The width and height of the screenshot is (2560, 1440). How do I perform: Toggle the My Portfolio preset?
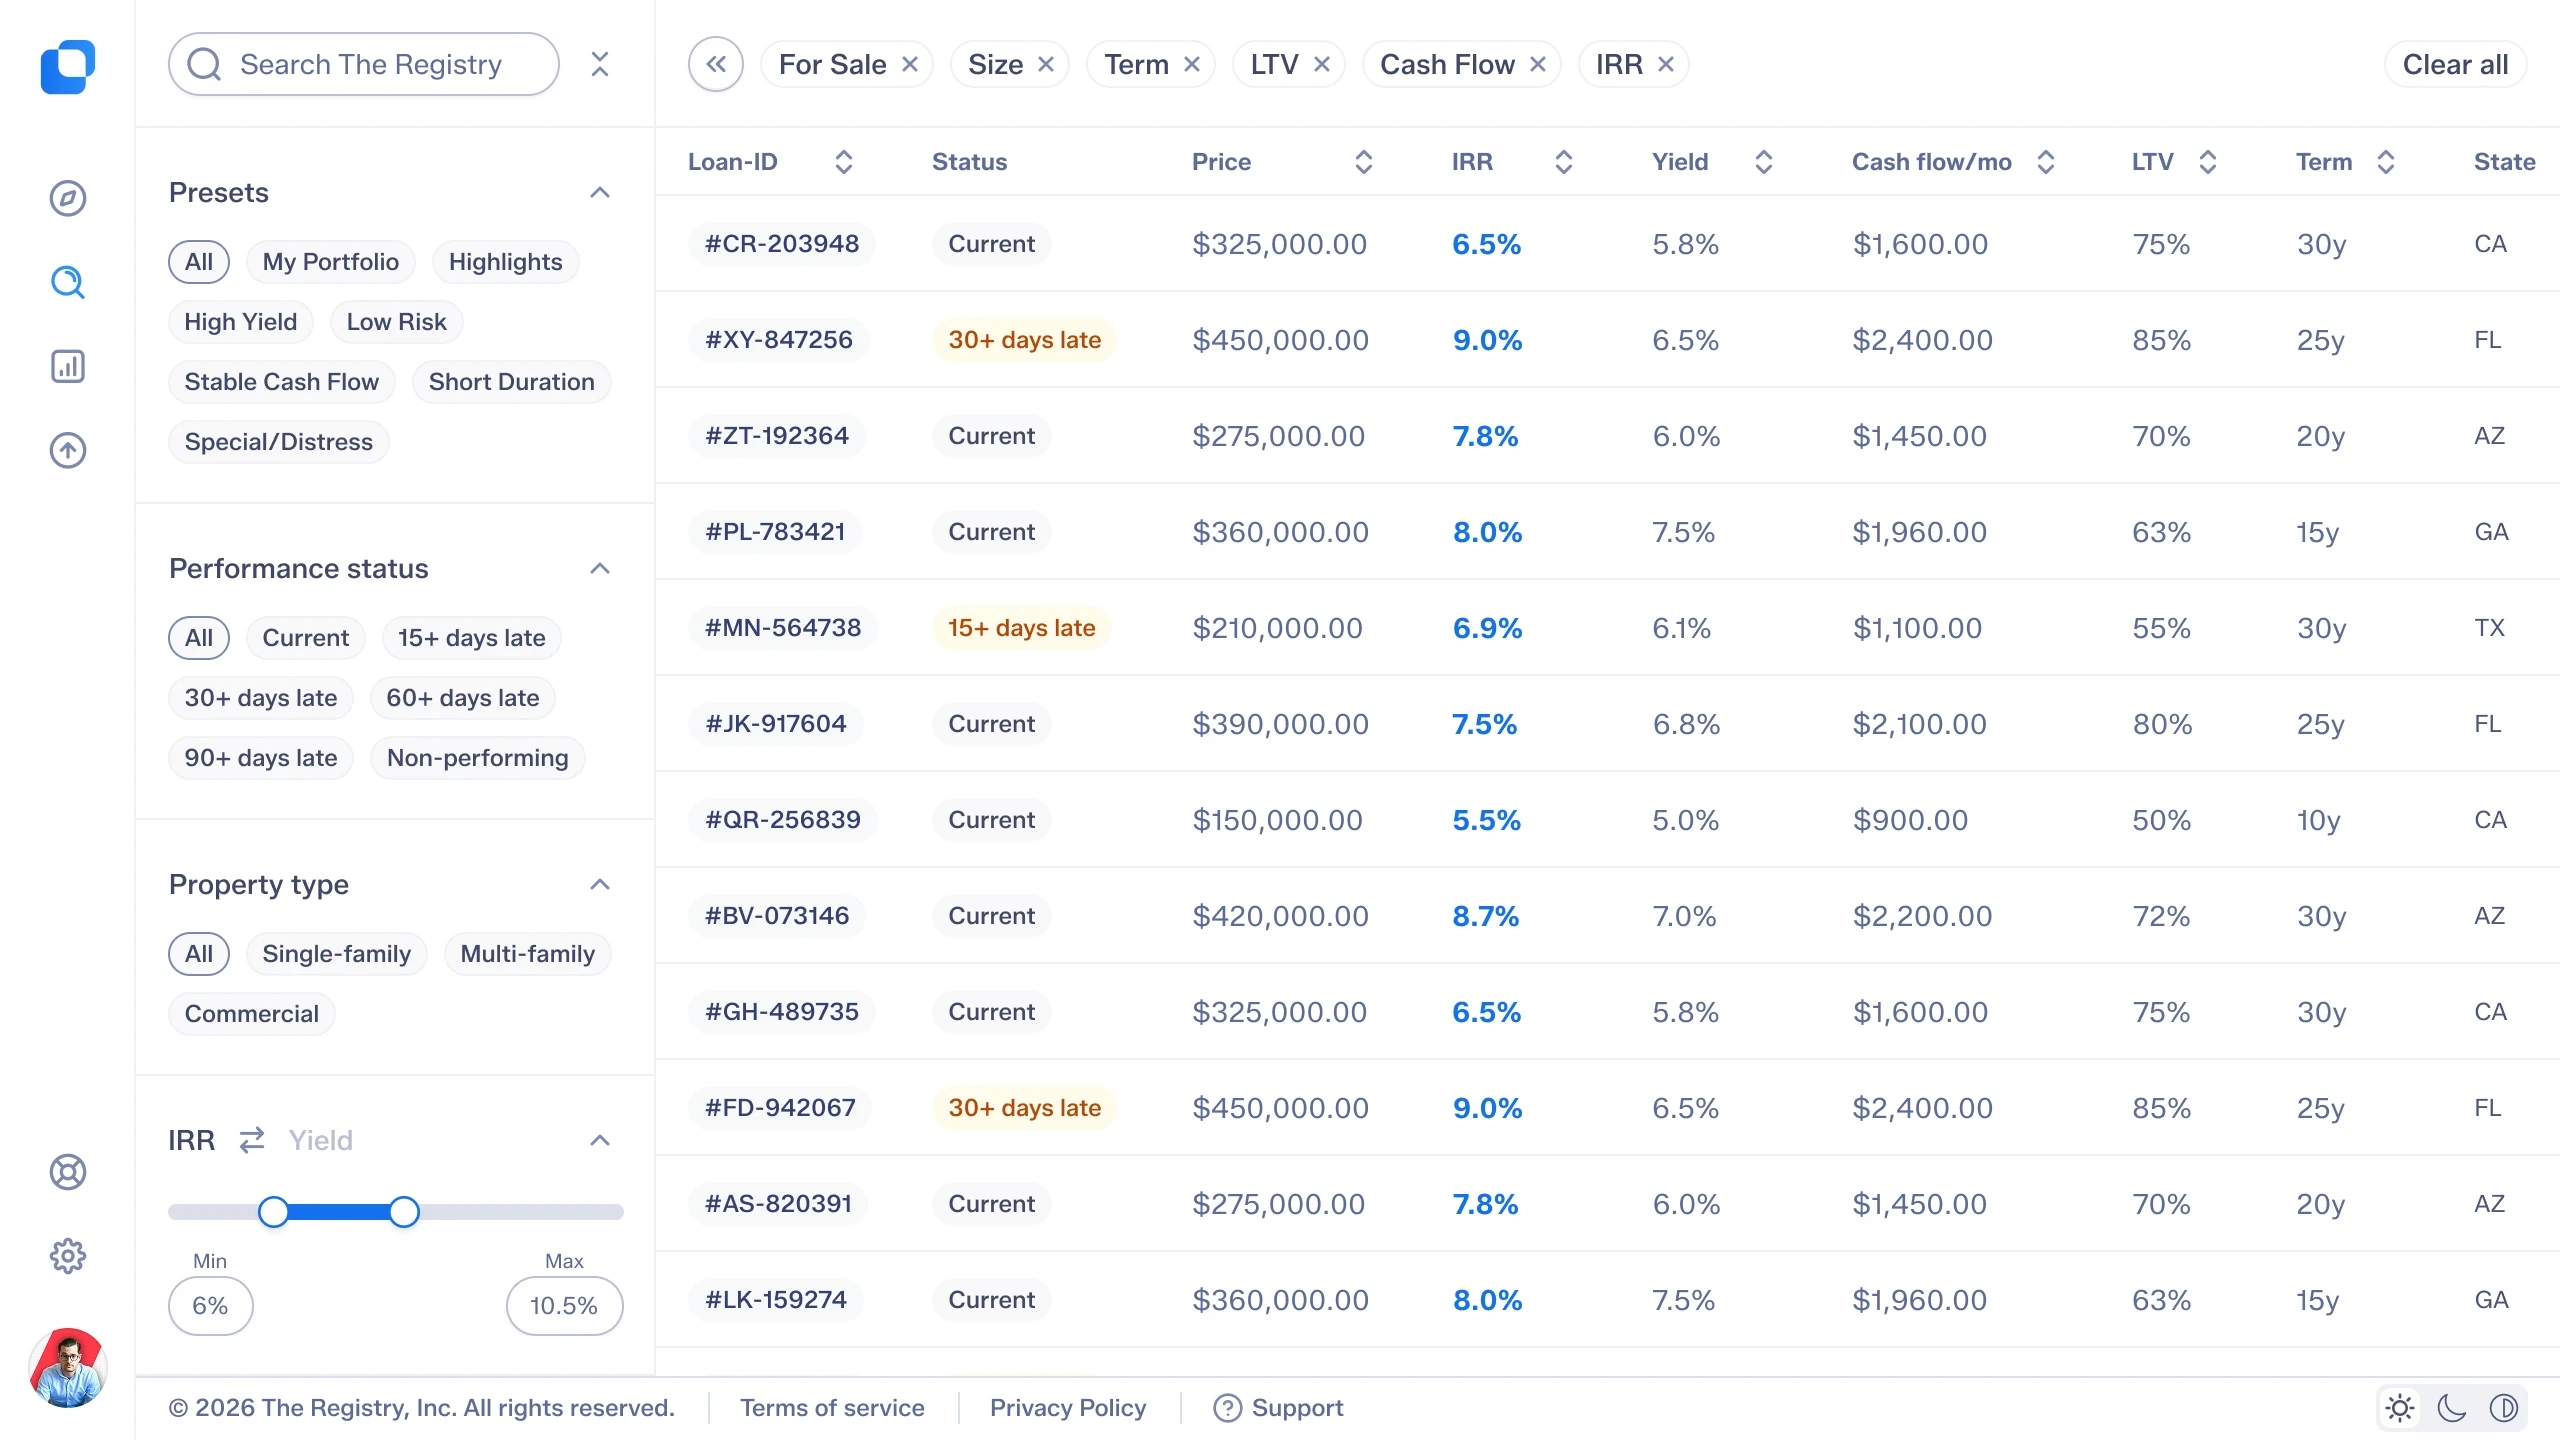pos(331,262)
